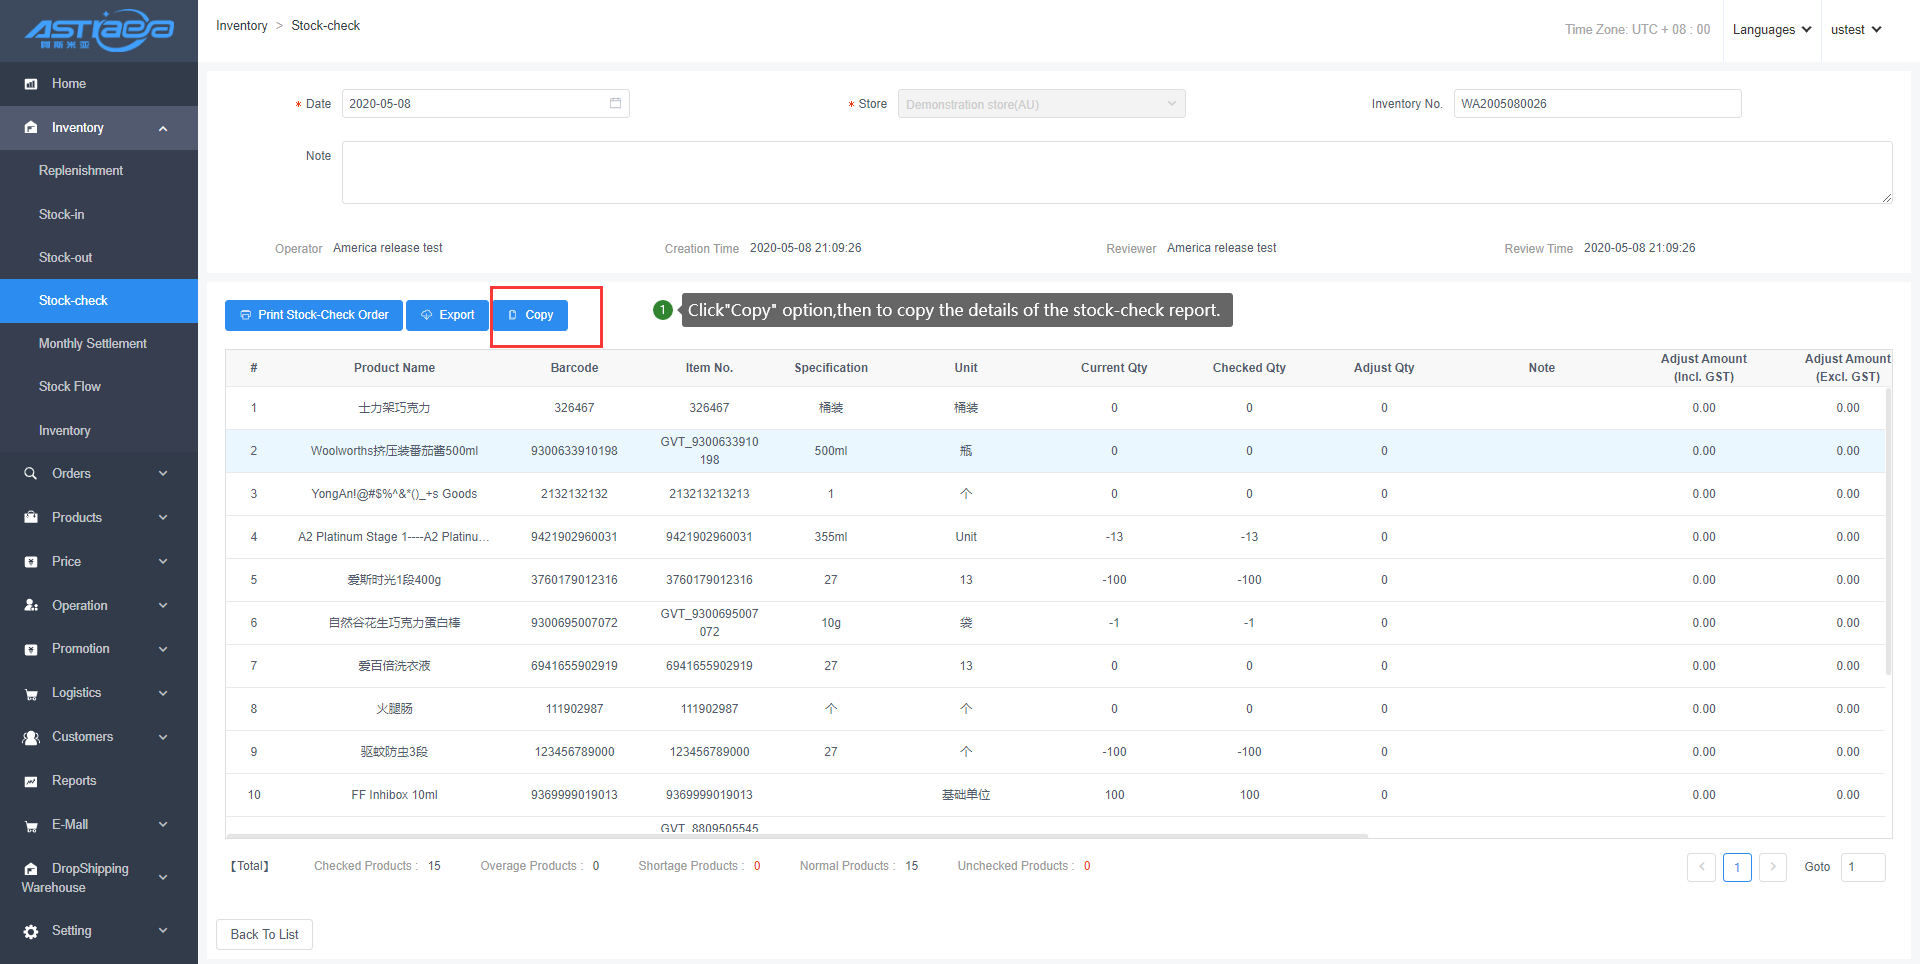Click the Orders magnifier icon
Screen dimensions: 1920x964
point(31,474)
